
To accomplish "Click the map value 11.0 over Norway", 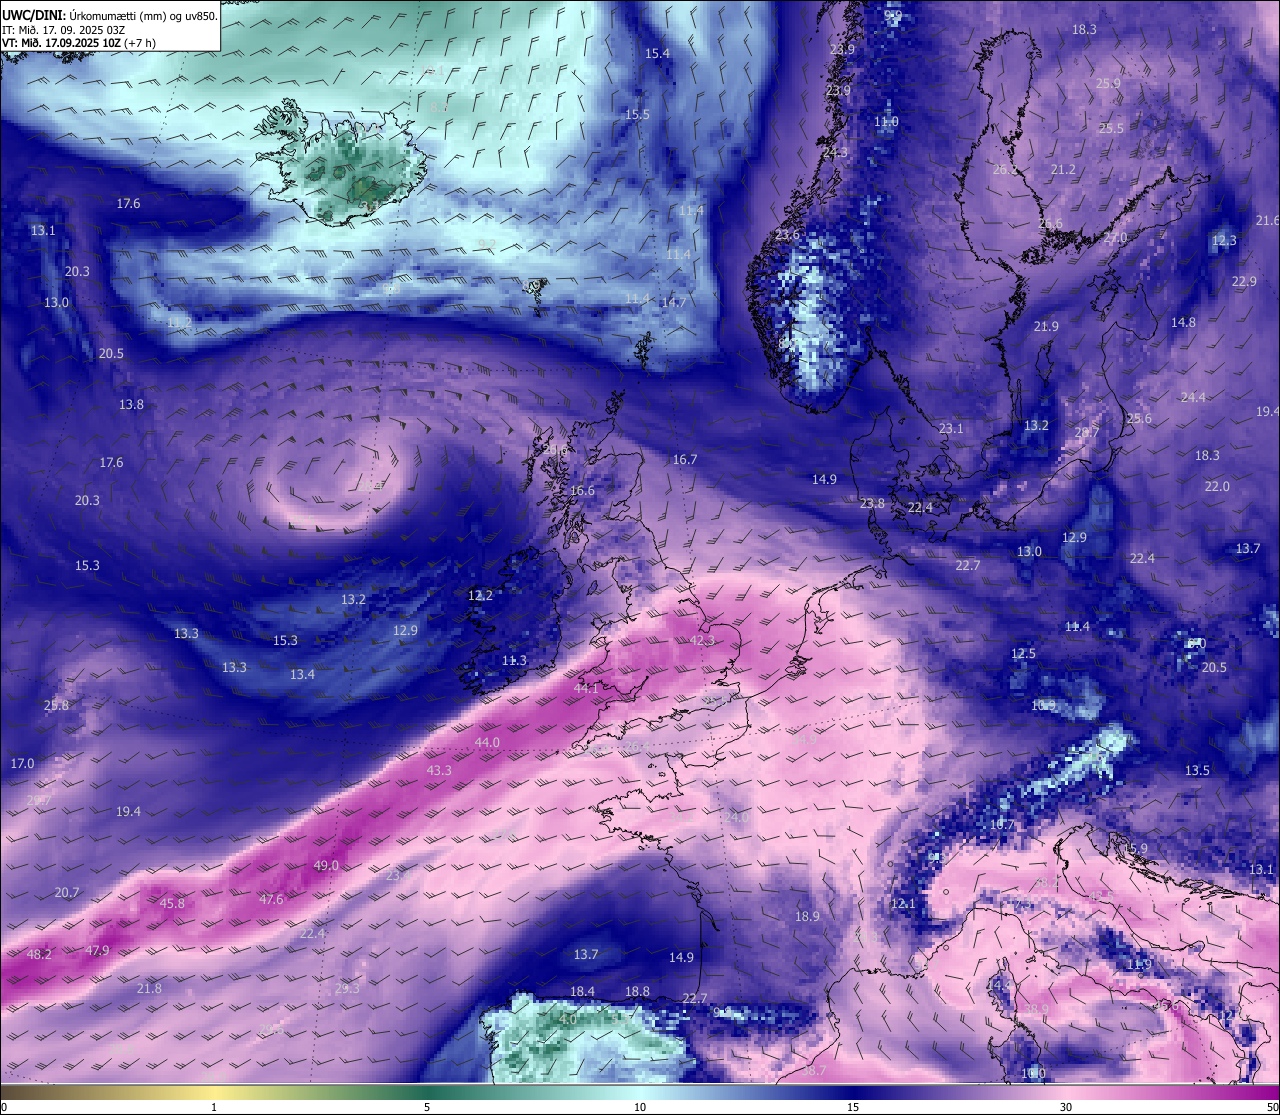I will pyautogui.click(x=886, y=121).
